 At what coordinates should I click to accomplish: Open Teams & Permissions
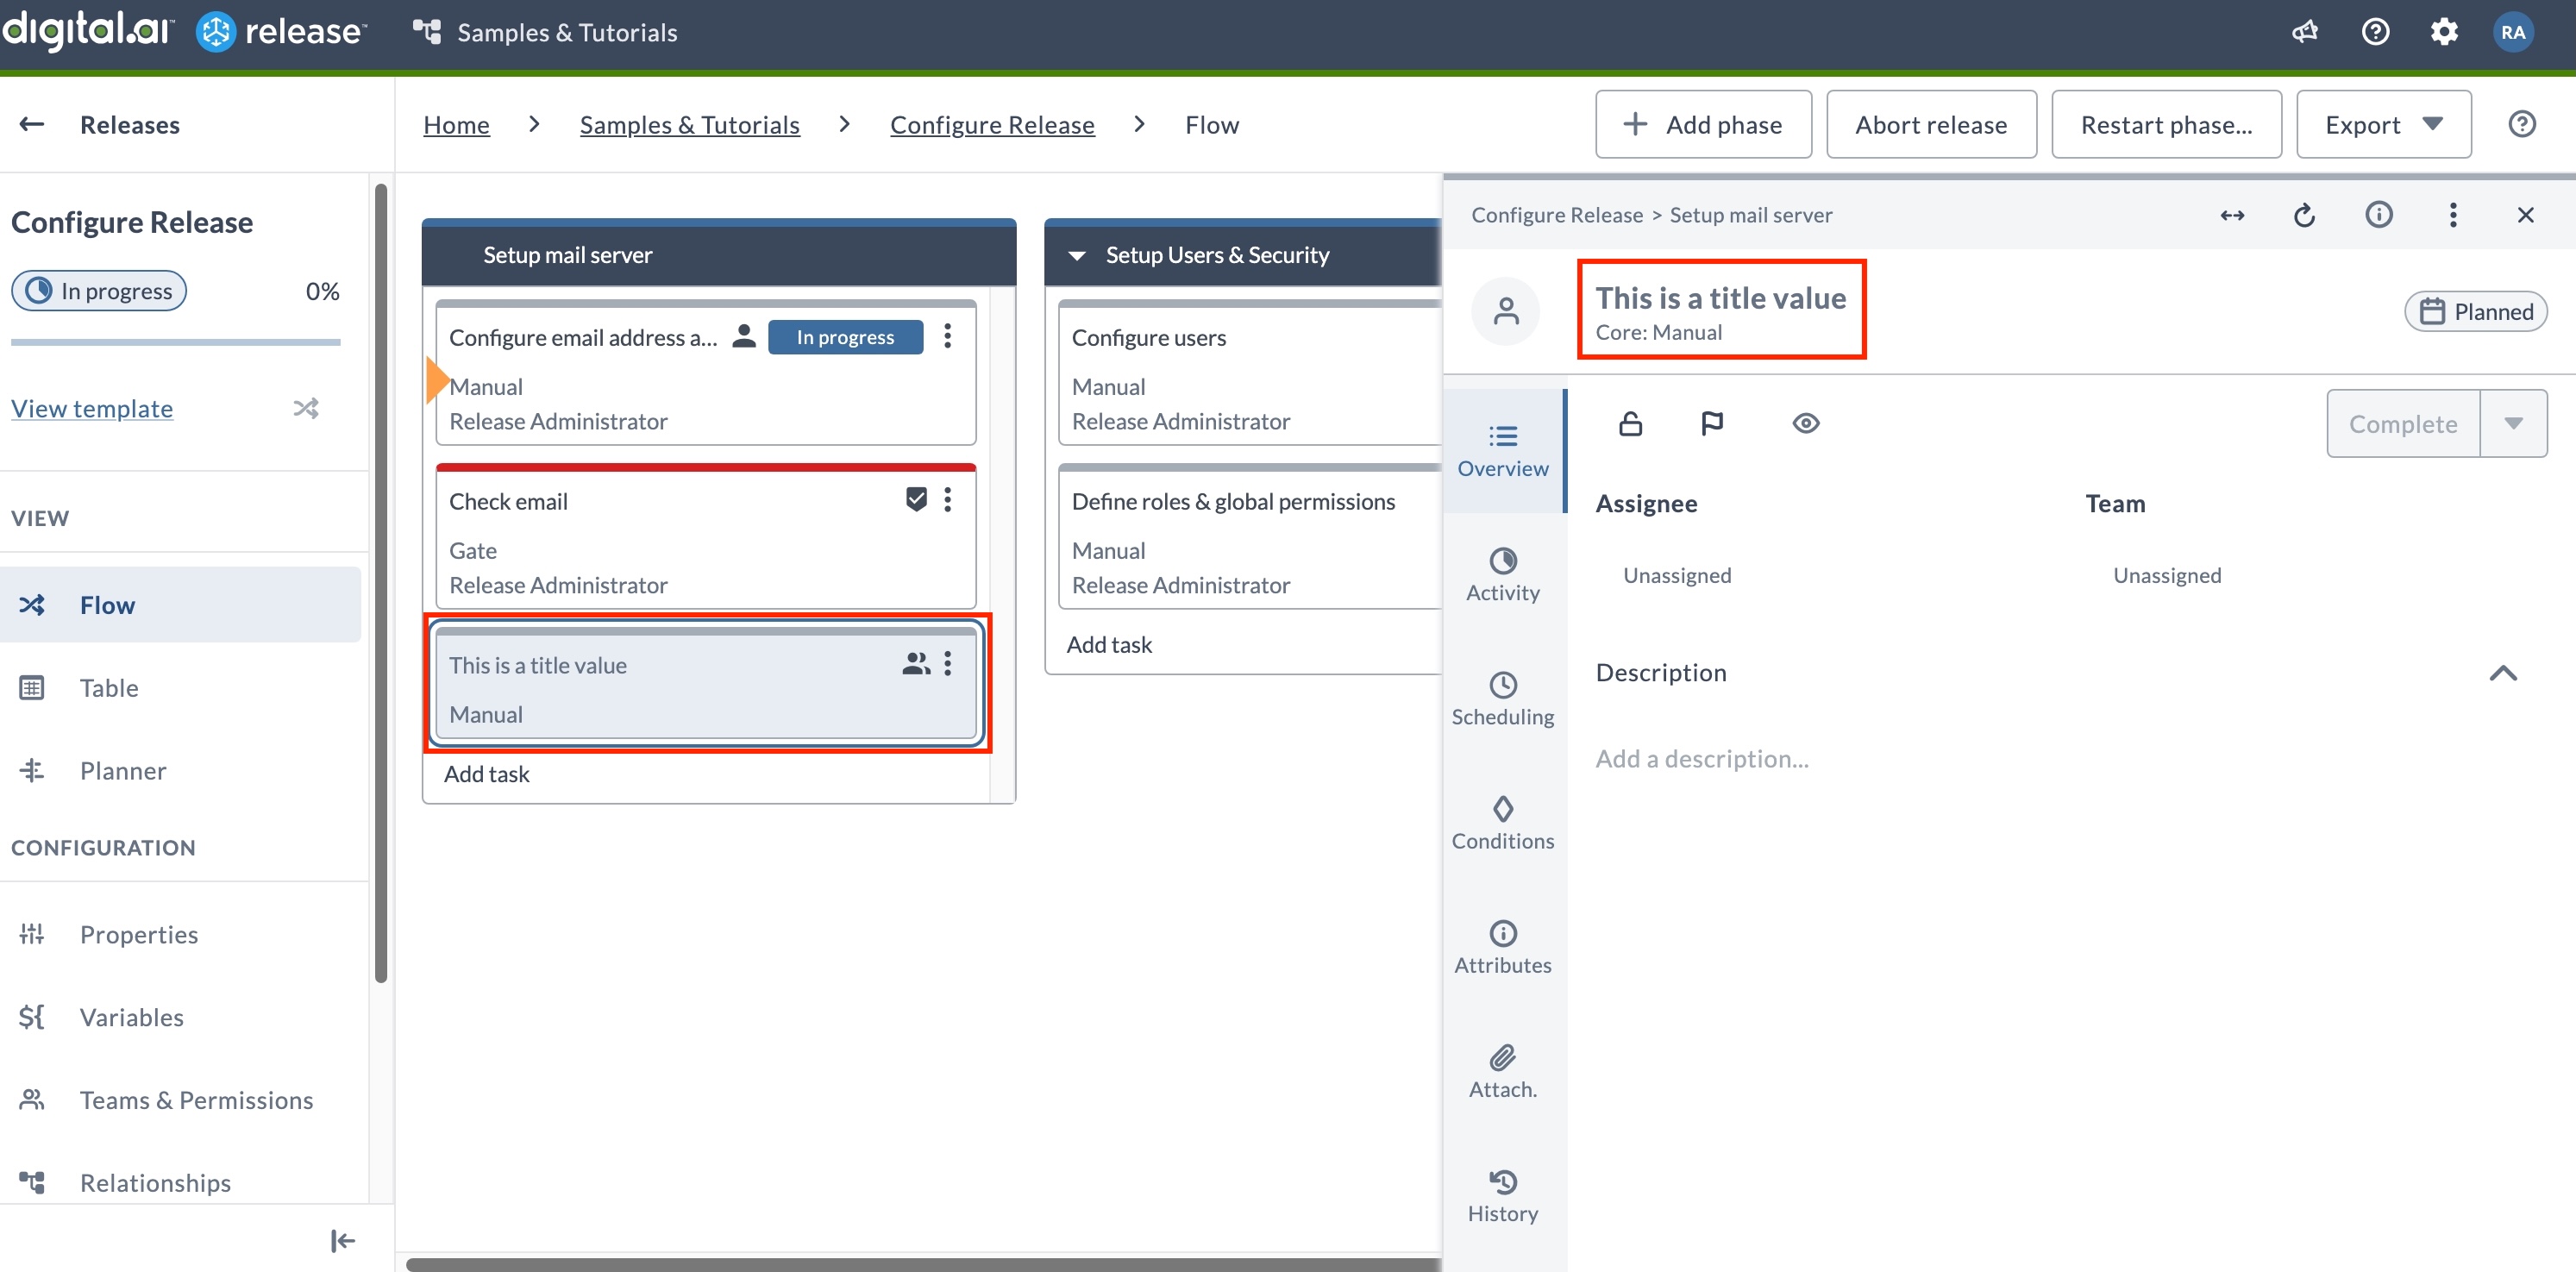point(180,1100)
